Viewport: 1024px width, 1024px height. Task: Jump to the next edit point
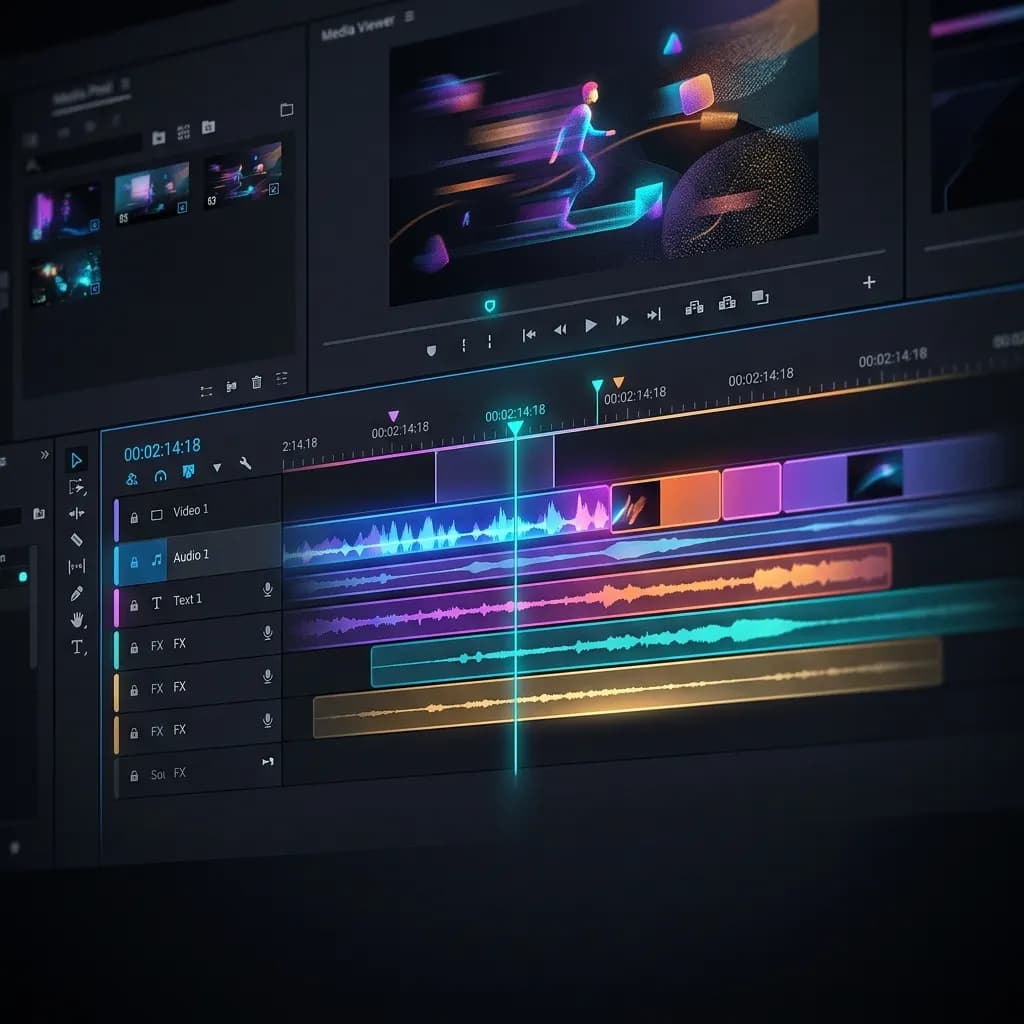pos(654,315)
